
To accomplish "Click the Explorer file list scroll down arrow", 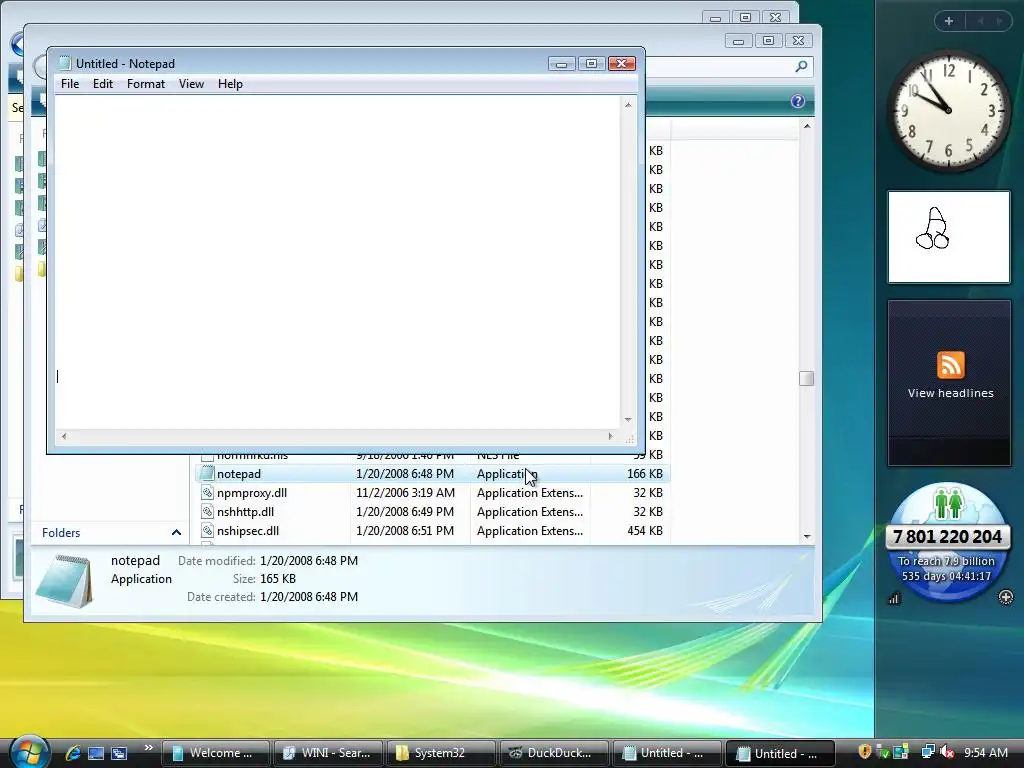I will [x=807, y=536].
